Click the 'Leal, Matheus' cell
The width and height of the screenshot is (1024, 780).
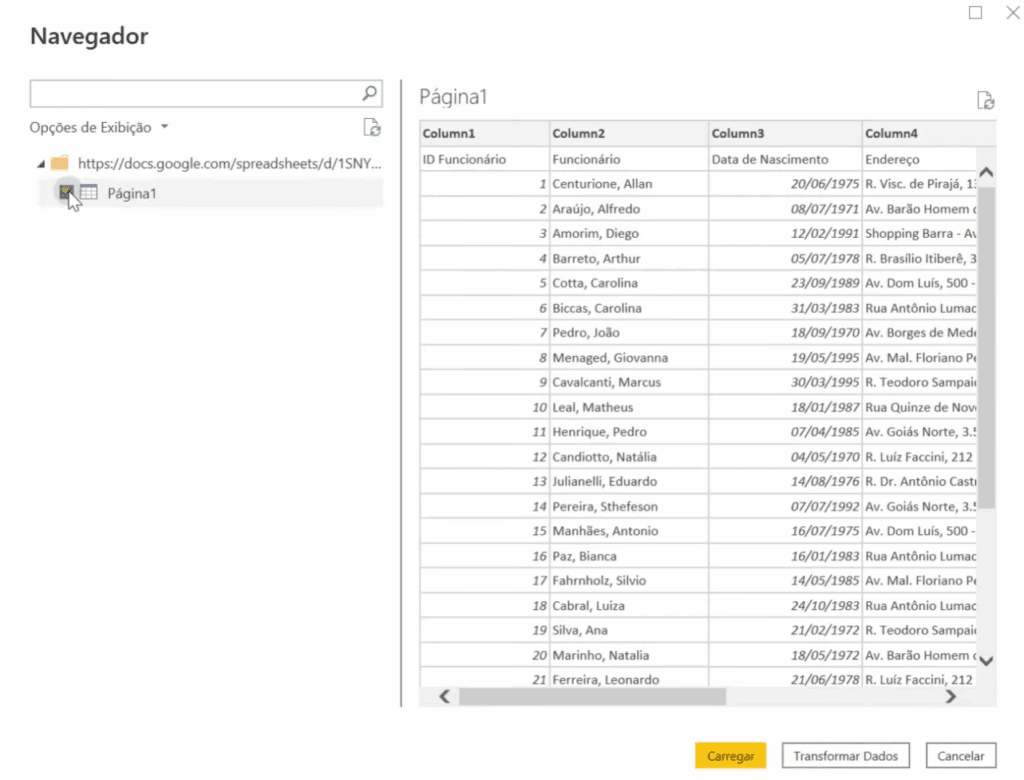pos(629,408)
